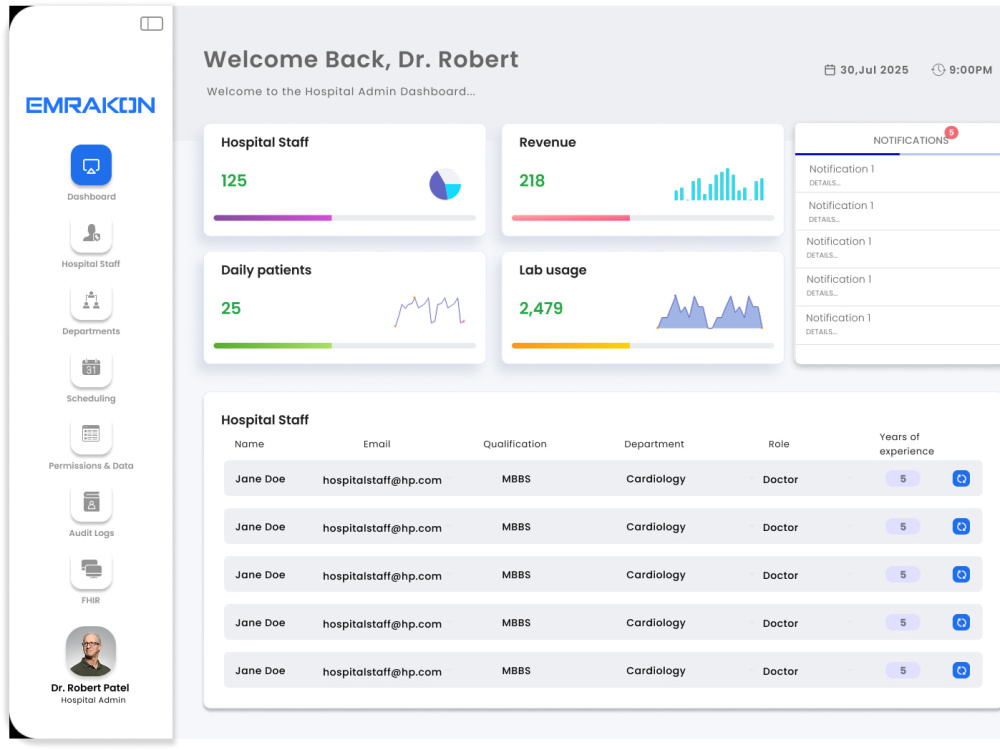Open the Permissions & Data icon

pos(91,435)
